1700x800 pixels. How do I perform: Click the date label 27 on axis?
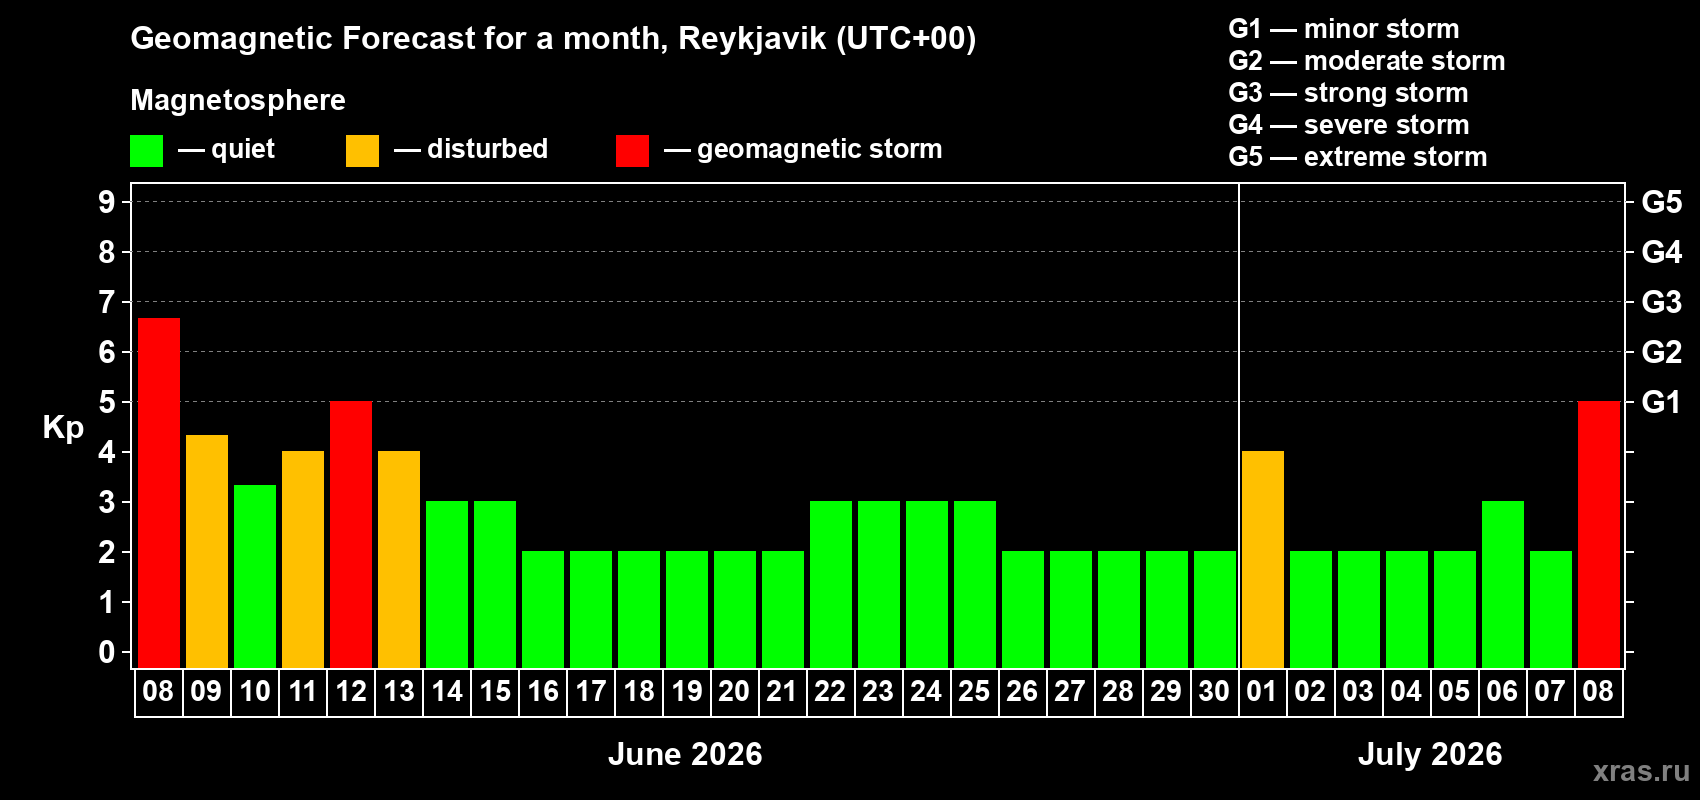point(1070,692)
